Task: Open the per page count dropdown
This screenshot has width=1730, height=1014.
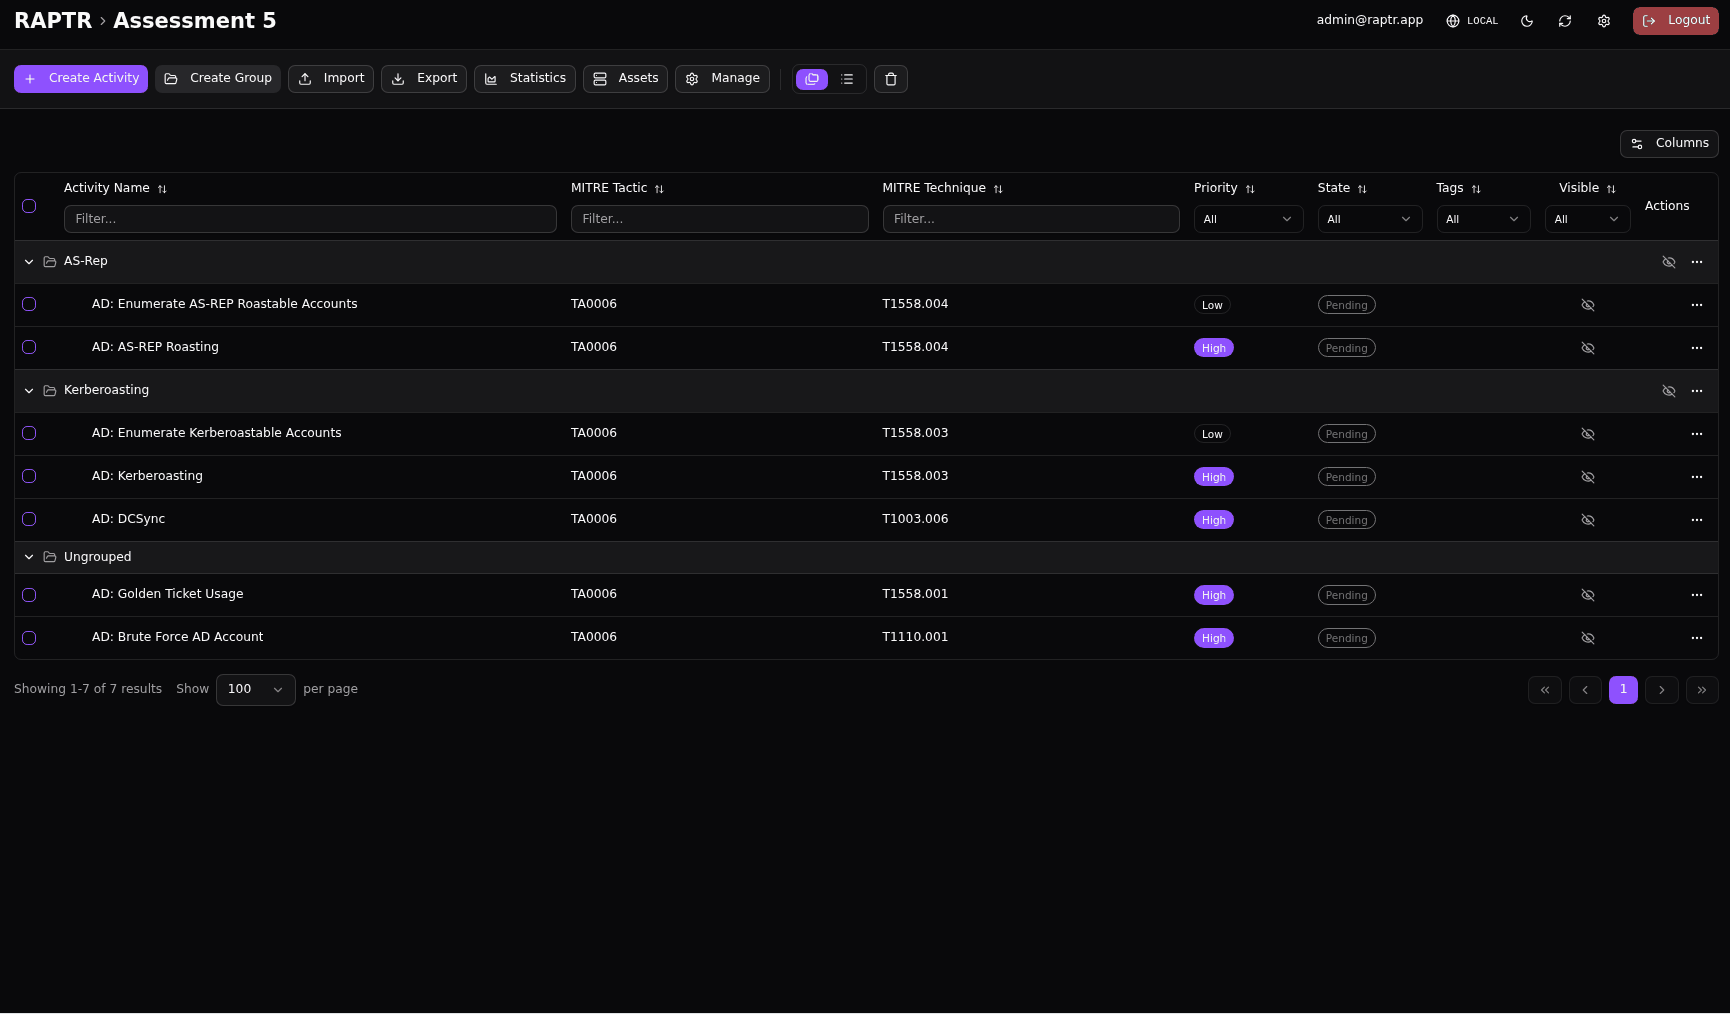Action: click(255, 689)
